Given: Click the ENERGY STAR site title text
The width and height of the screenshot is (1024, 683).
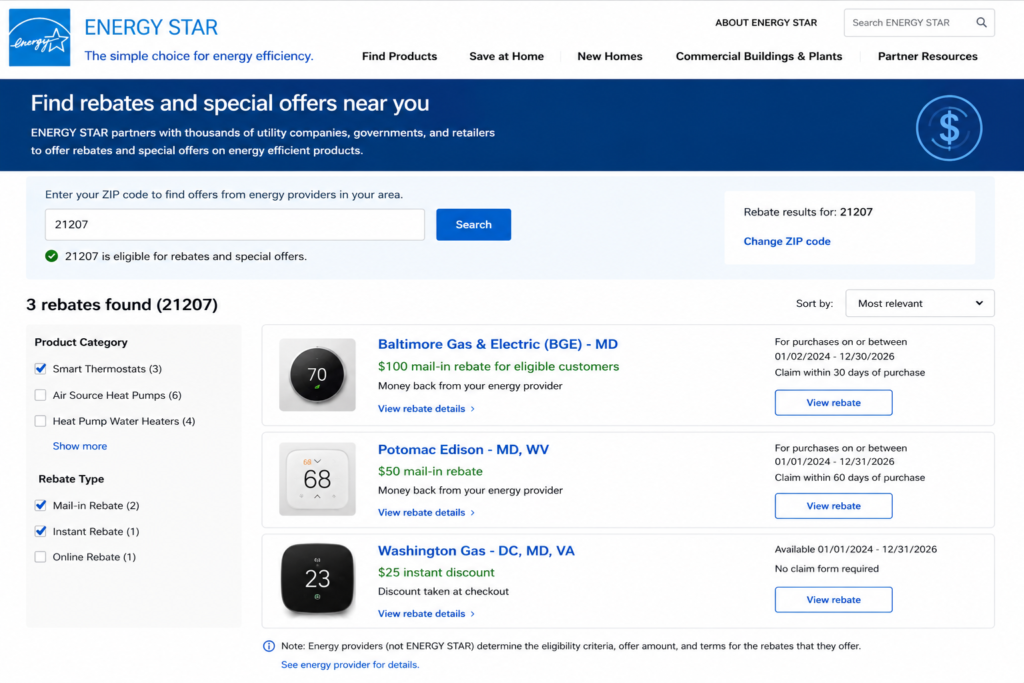Looking at the screenshot, I should coord(151,27).
